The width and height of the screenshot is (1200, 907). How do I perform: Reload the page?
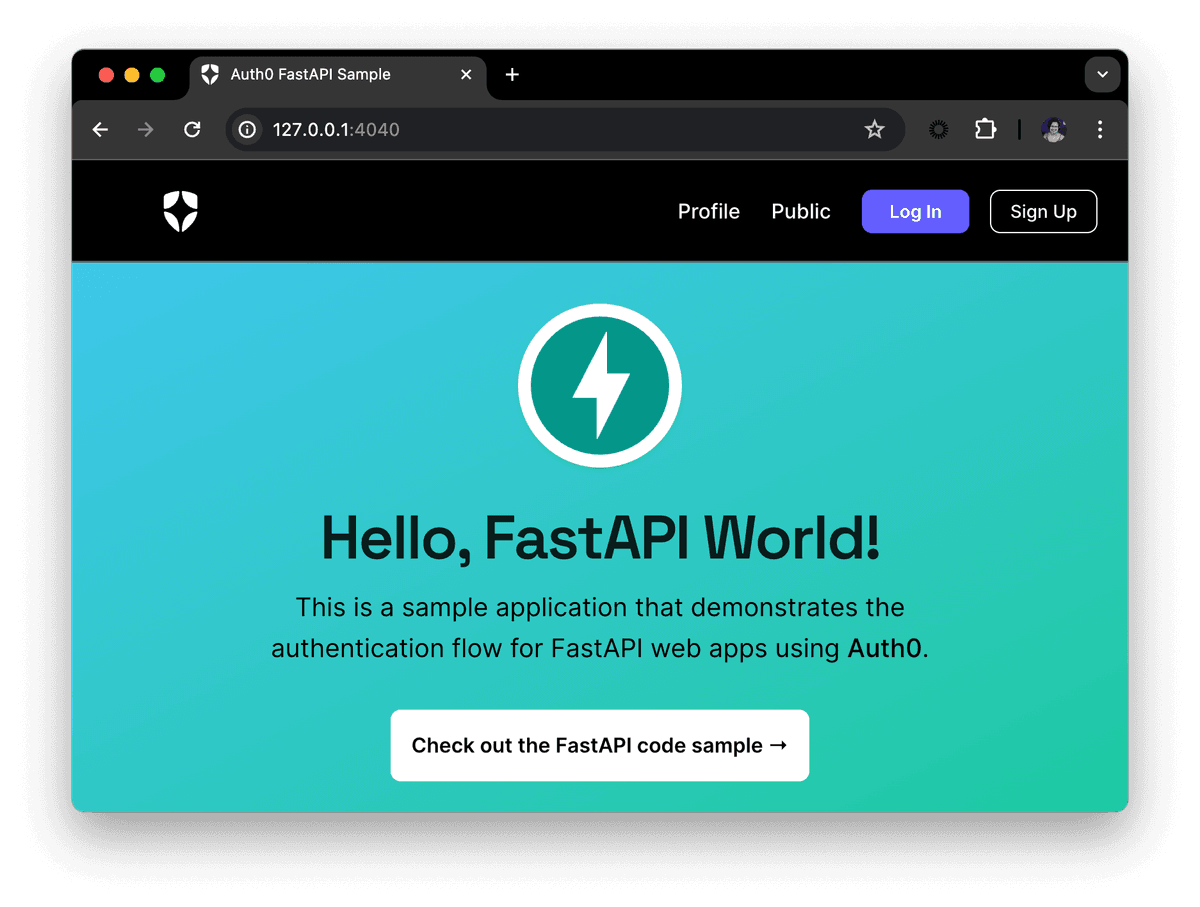point(192,129)
